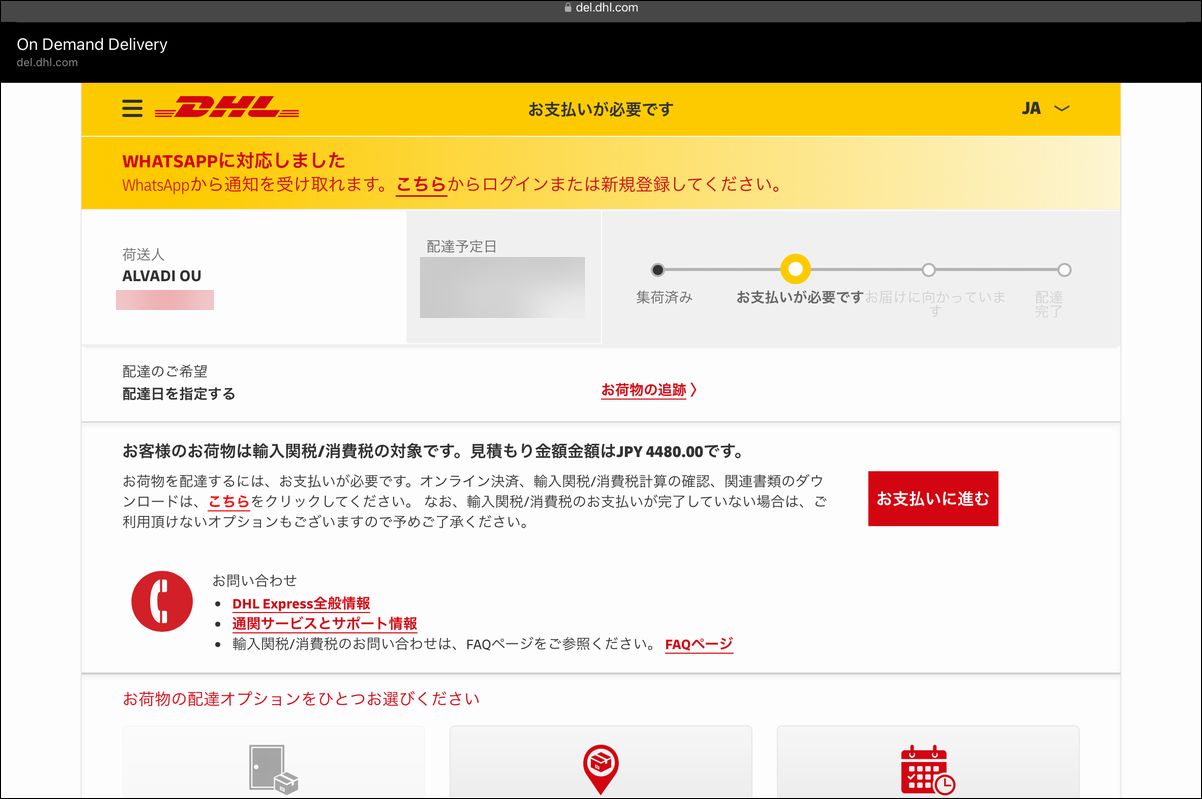Click the DHL logo
This screenshot has height=799, width=1202.
click(227, 108)
